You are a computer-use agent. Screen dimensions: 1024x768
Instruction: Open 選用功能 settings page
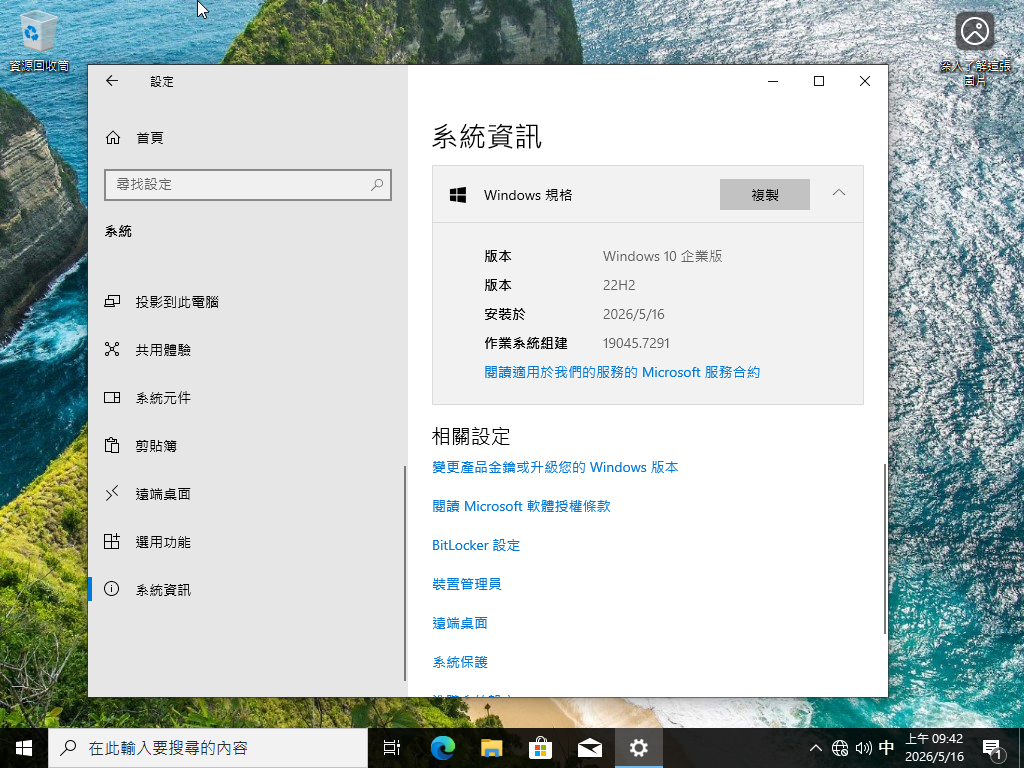coord(247,542)
